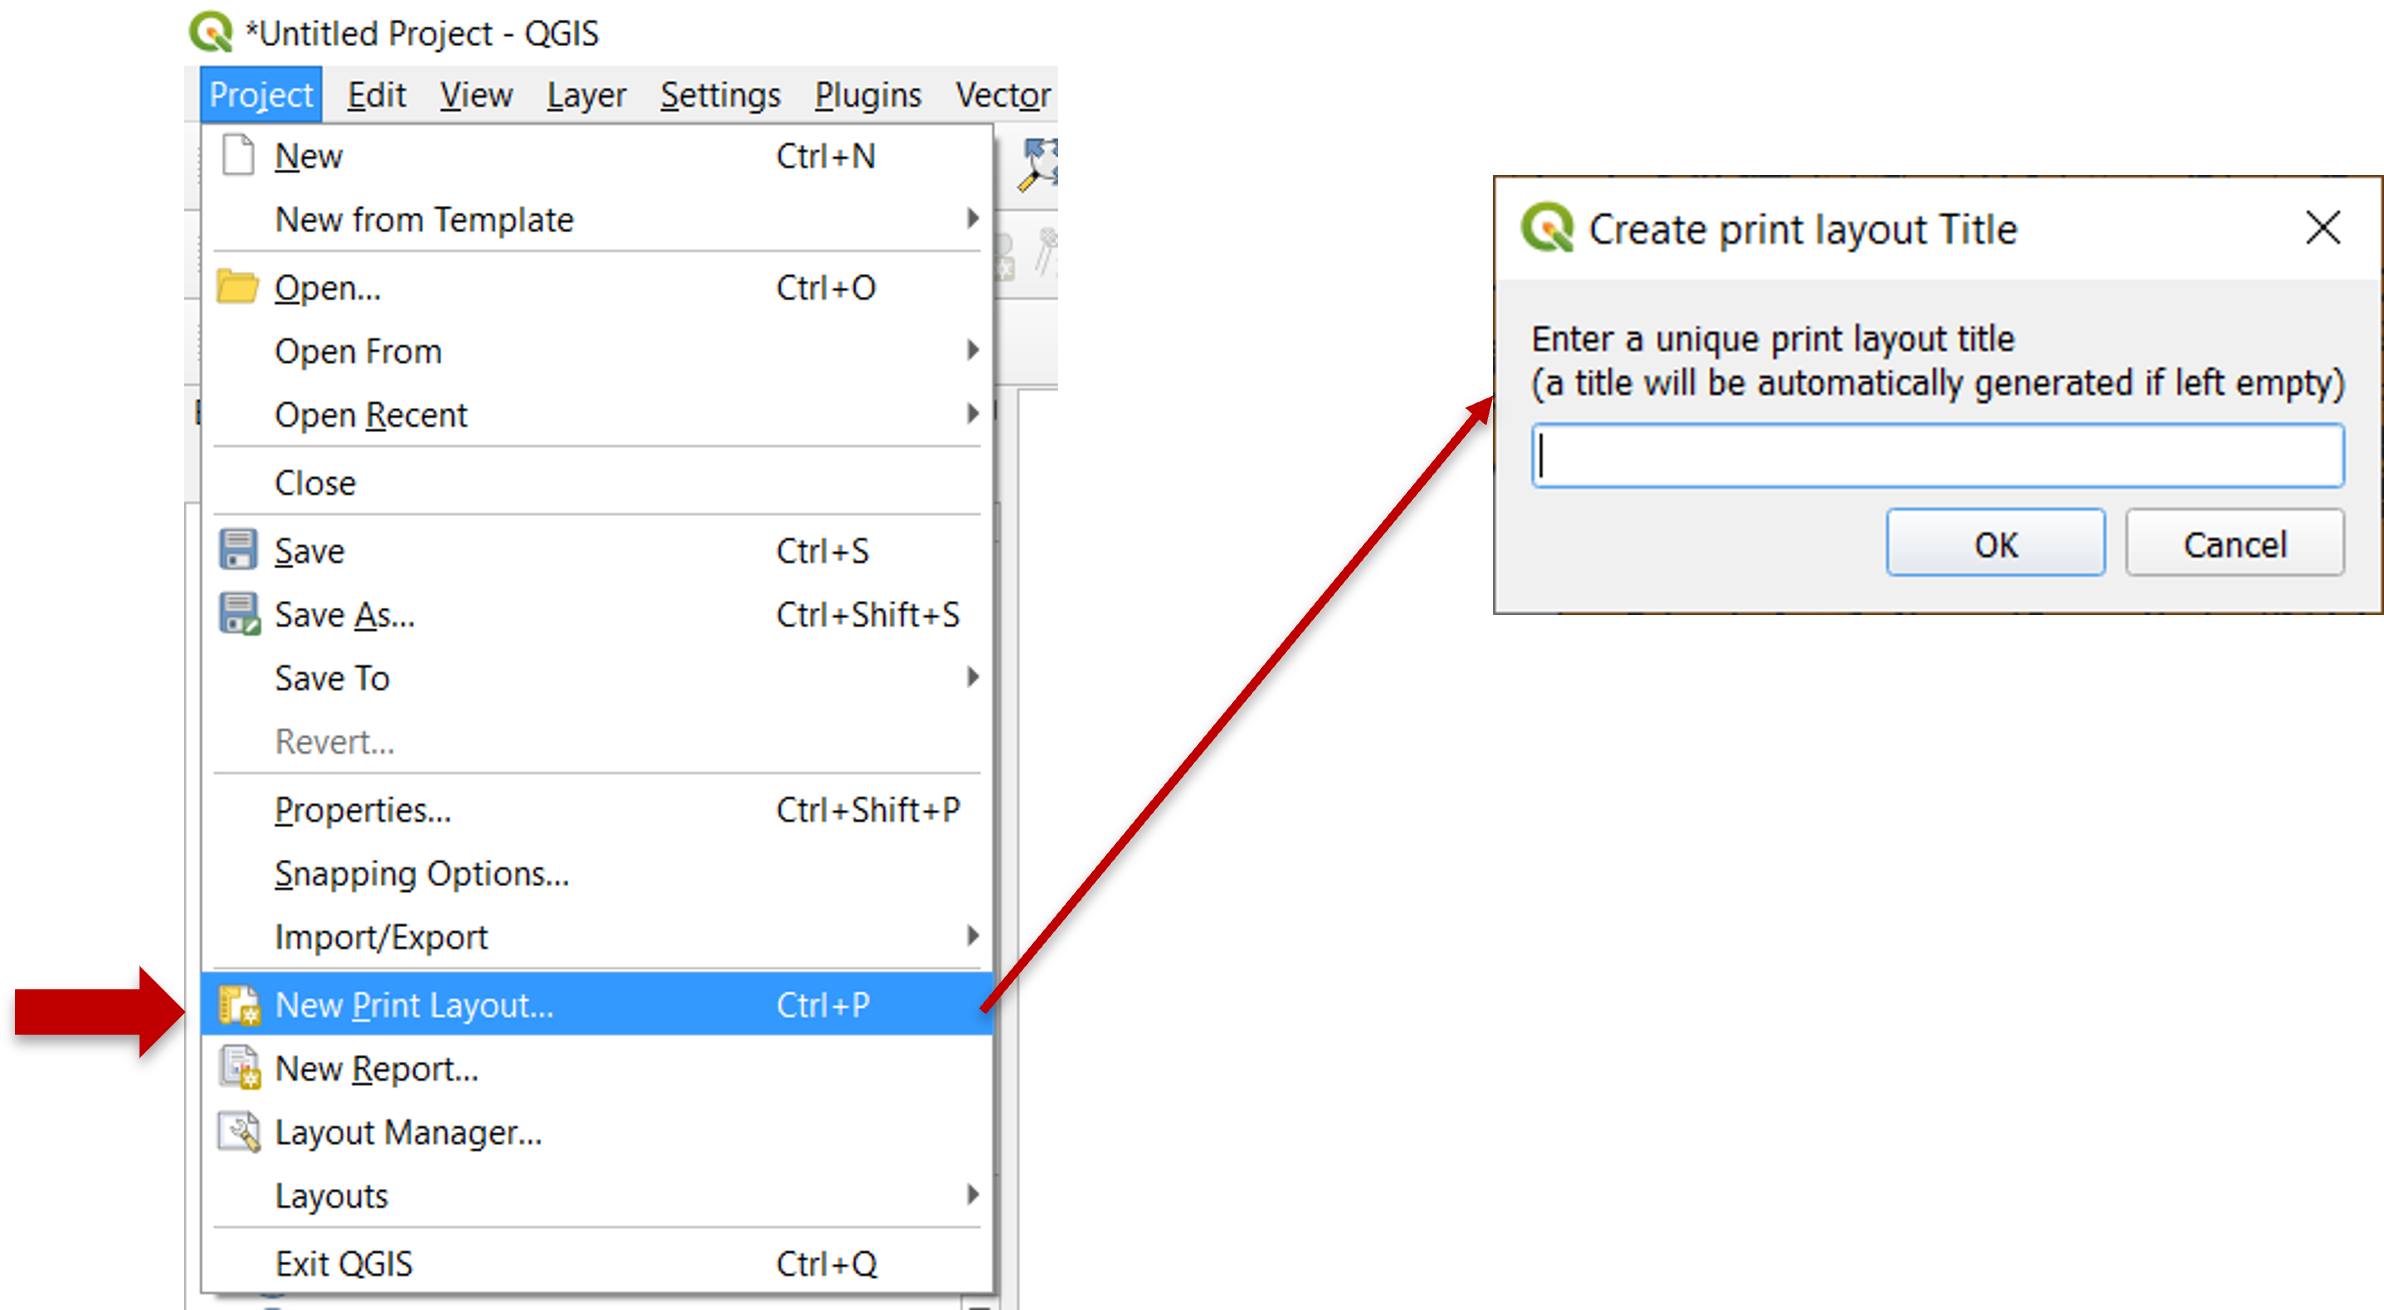
Task: Click Cancel in Create print layout dialog
Action: 2234,543
